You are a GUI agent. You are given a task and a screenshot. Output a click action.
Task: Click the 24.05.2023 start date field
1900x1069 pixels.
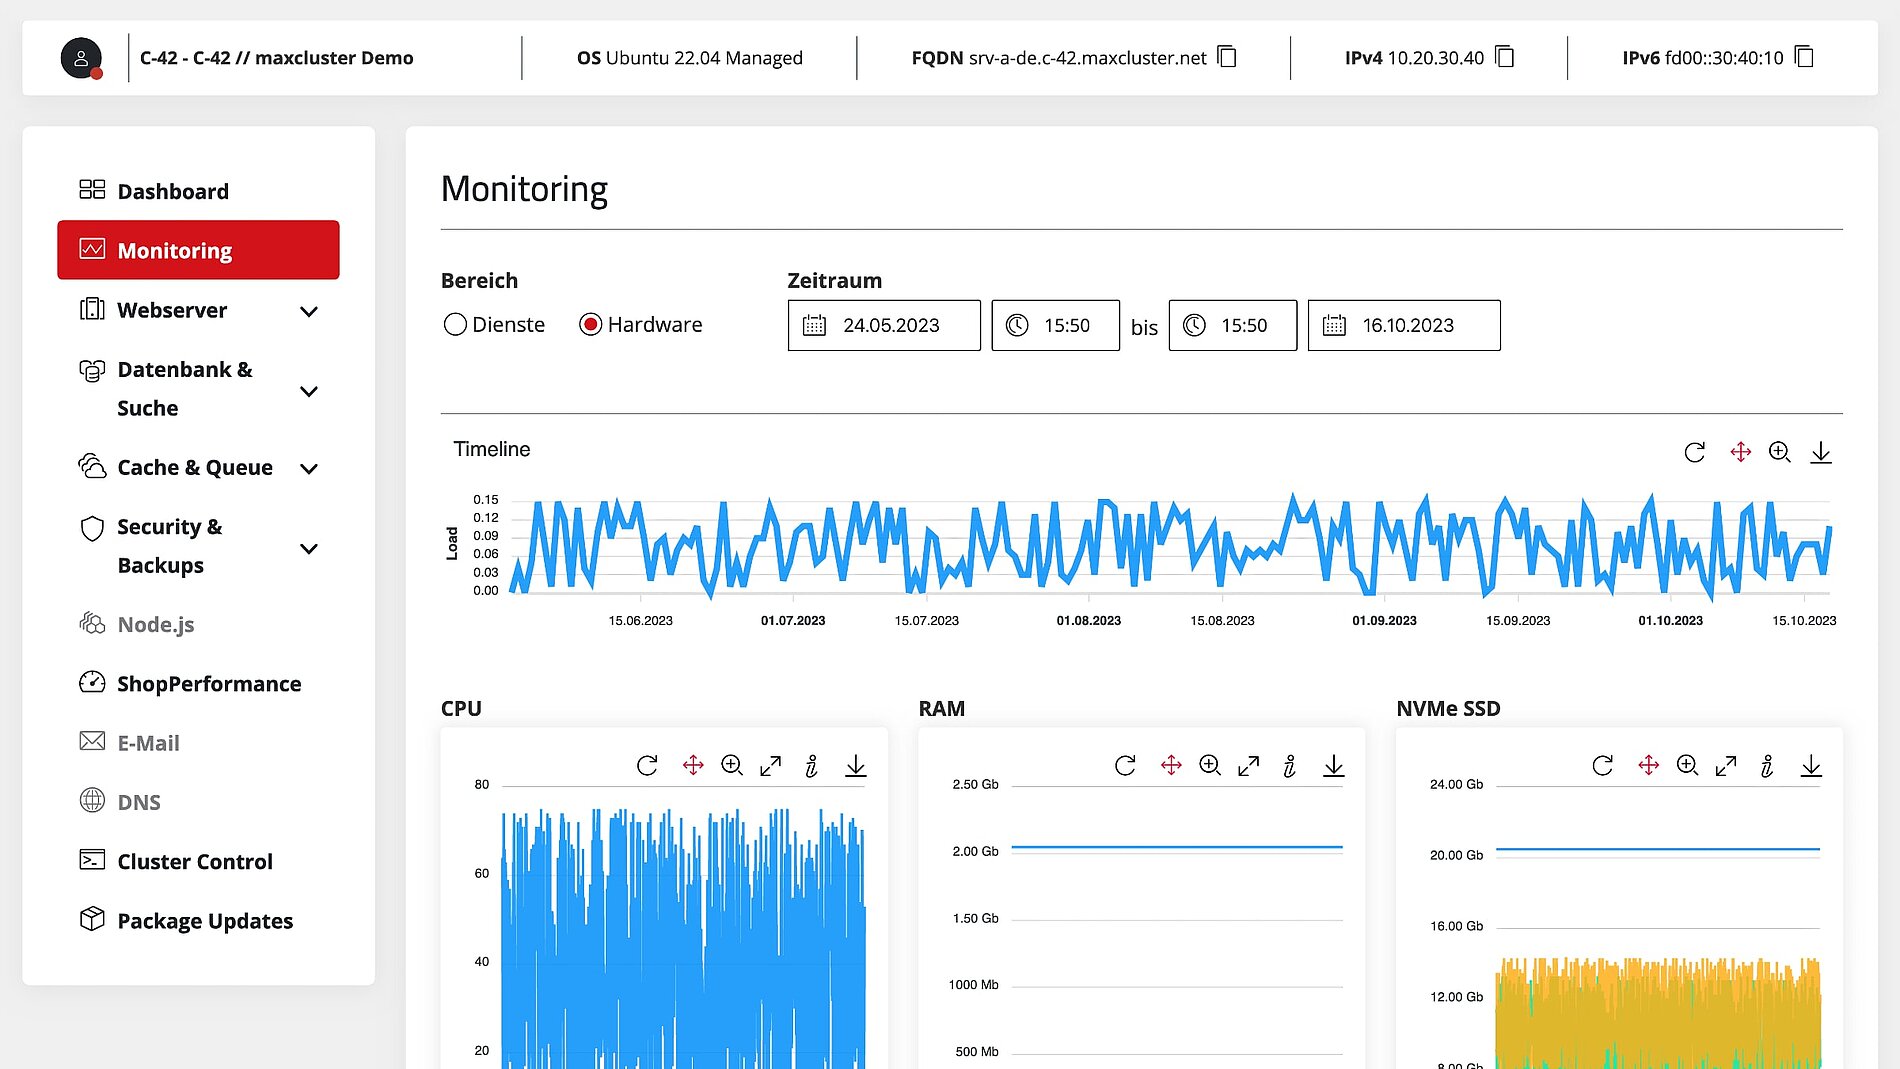click(x=883, y=326)
